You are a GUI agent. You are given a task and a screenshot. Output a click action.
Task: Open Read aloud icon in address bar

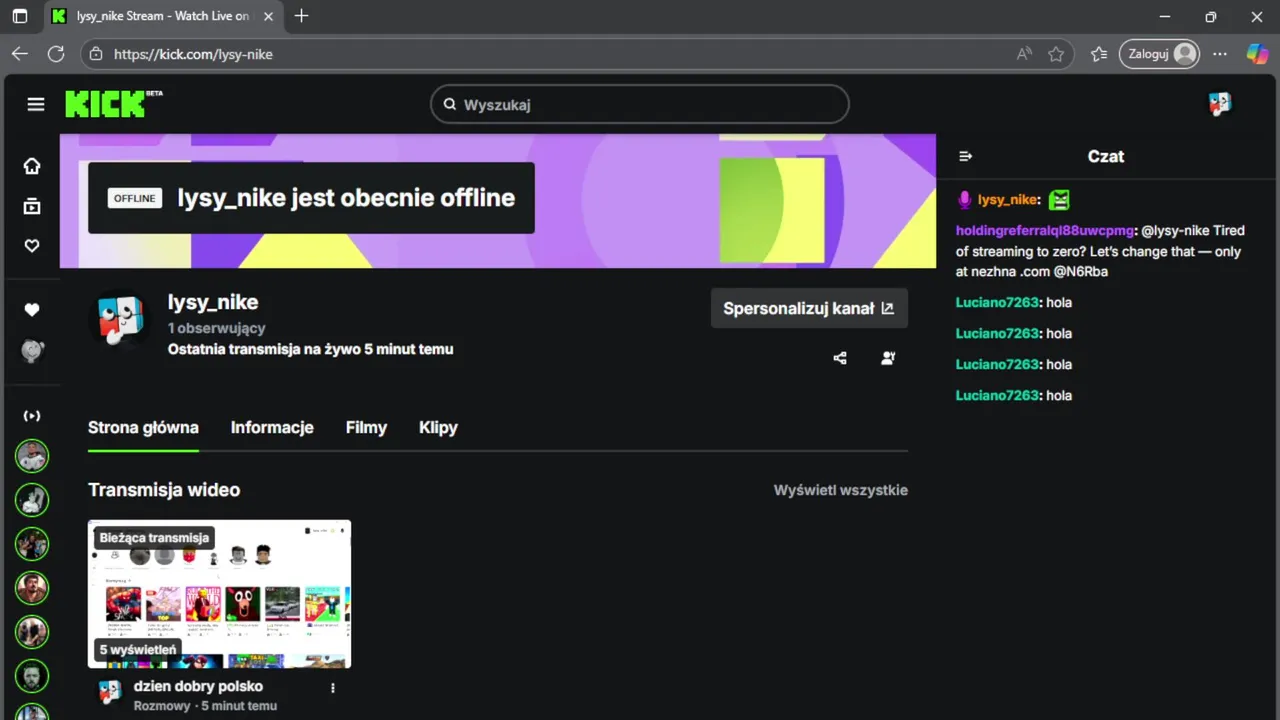point(1024,54)
